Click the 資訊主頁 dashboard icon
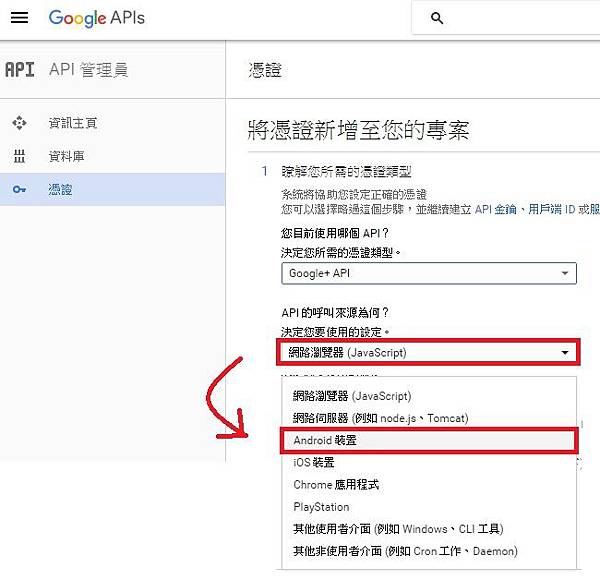This screenshot has height=580, width=600. click(19, 123)
